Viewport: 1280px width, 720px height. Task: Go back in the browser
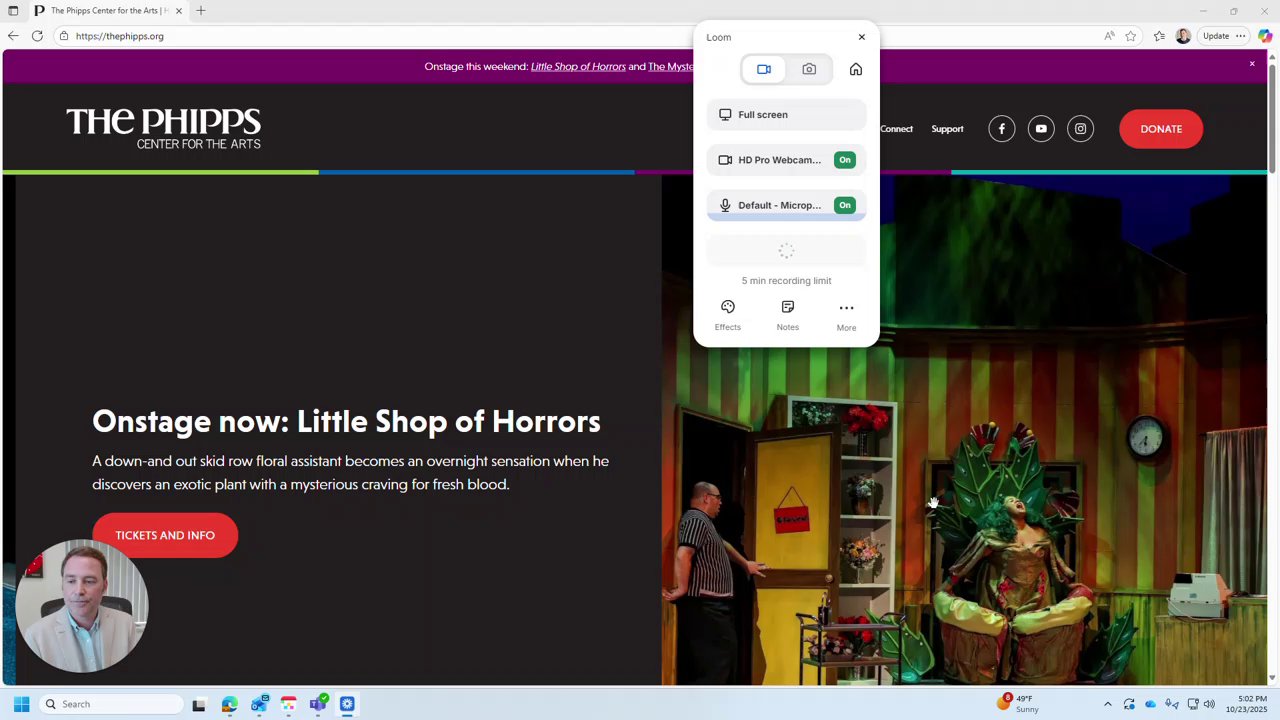(13, 36)
